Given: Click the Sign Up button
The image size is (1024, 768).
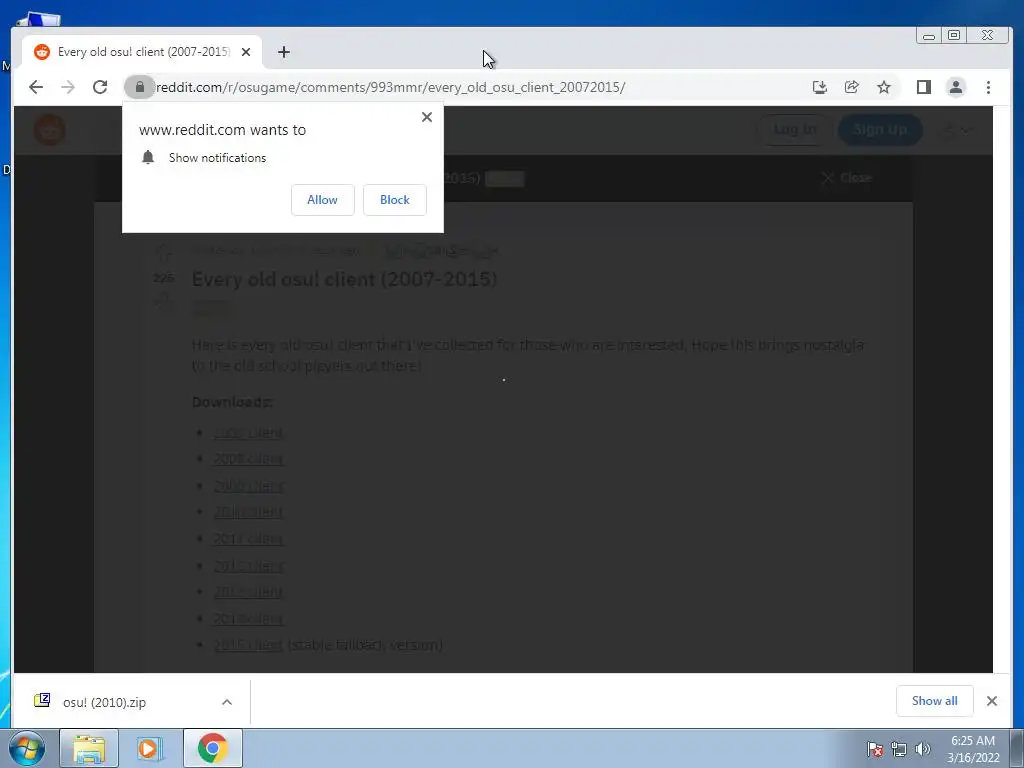Looking at the screenshot, I should point(880,129).
